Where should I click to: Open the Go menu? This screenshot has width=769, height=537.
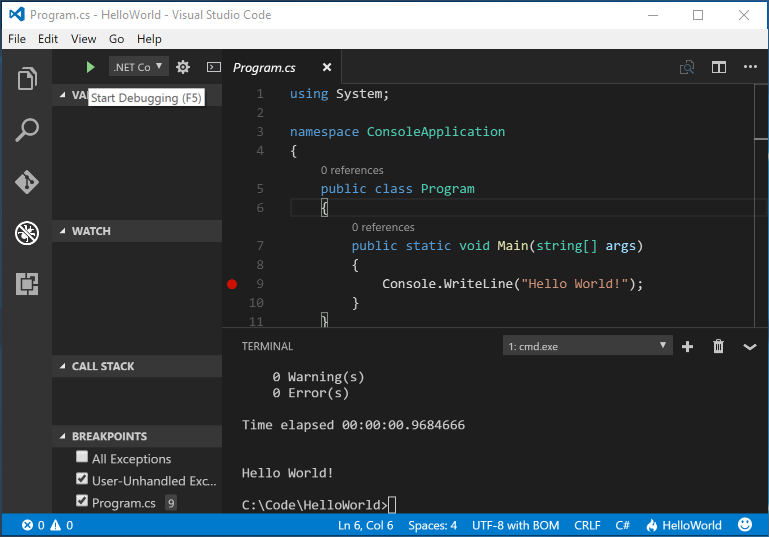pos(116,39)
